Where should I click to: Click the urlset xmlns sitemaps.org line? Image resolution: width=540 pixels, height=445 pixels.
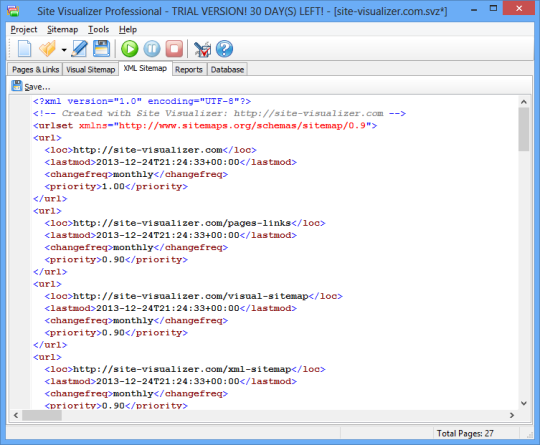tap(205, 125)
